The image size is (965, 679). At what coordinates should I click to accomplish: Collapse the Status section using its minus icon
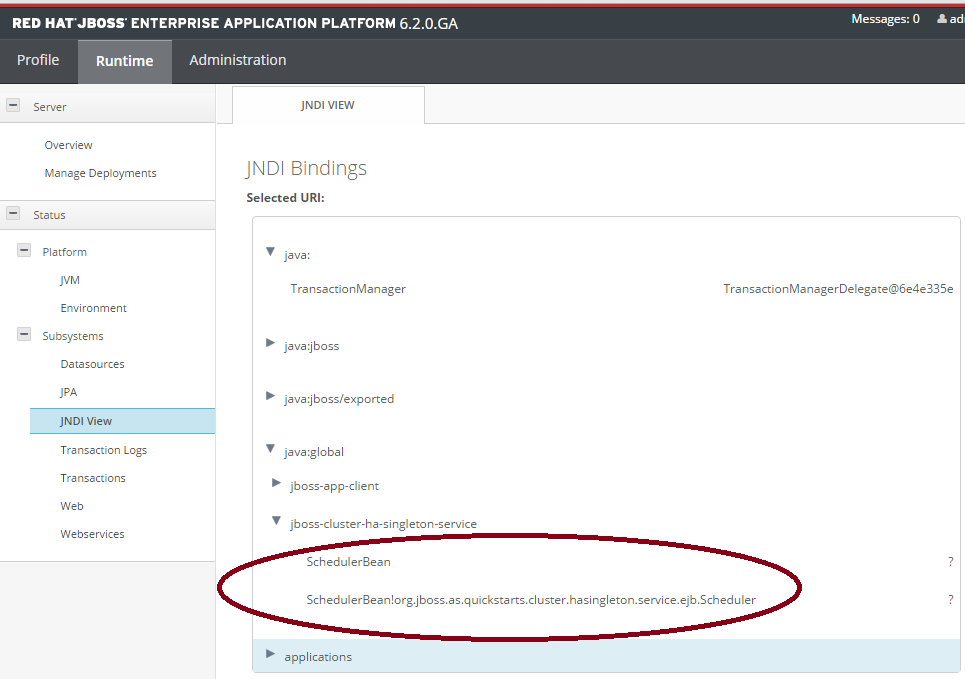coord(12,214)
